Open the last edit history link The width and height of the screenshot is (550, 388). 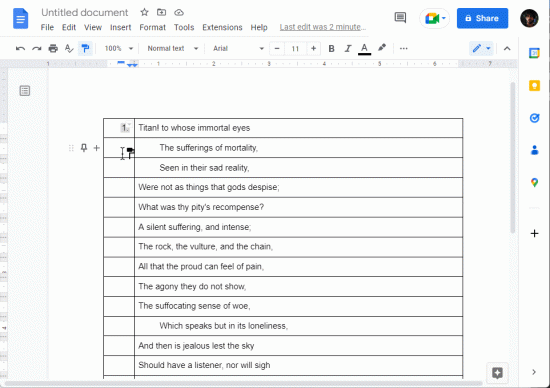coord(323,27)
